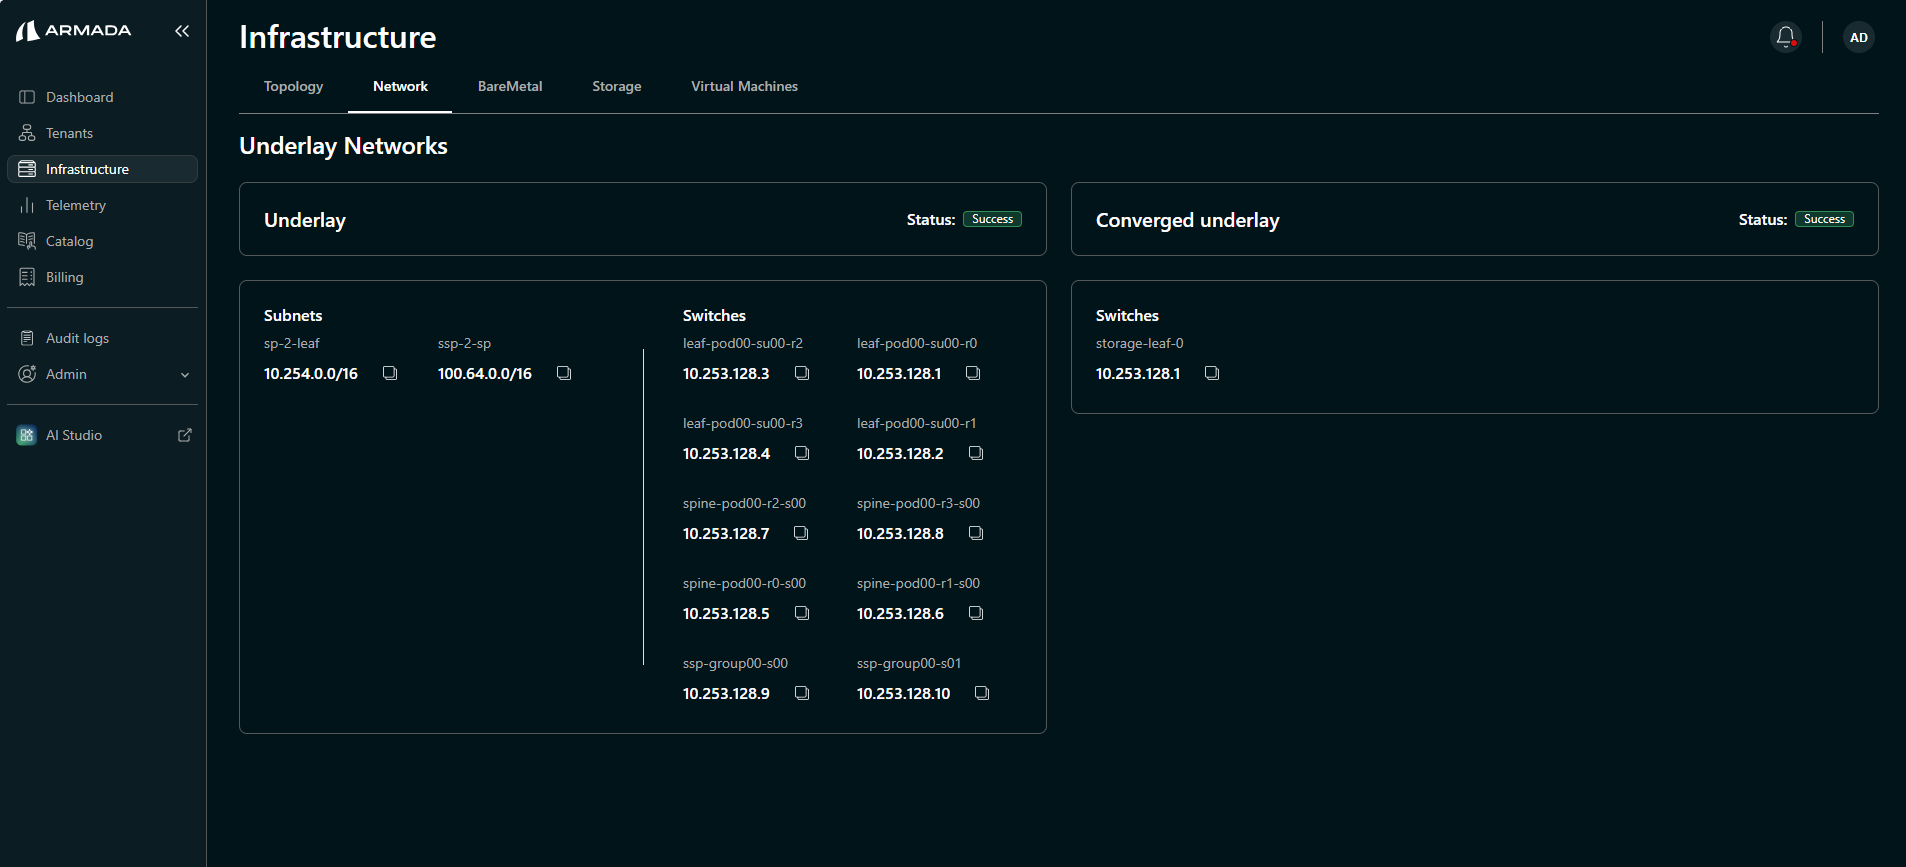Collapse the sidebar with double-chevron icon
Screen dimensions: 1906x867
182,31
